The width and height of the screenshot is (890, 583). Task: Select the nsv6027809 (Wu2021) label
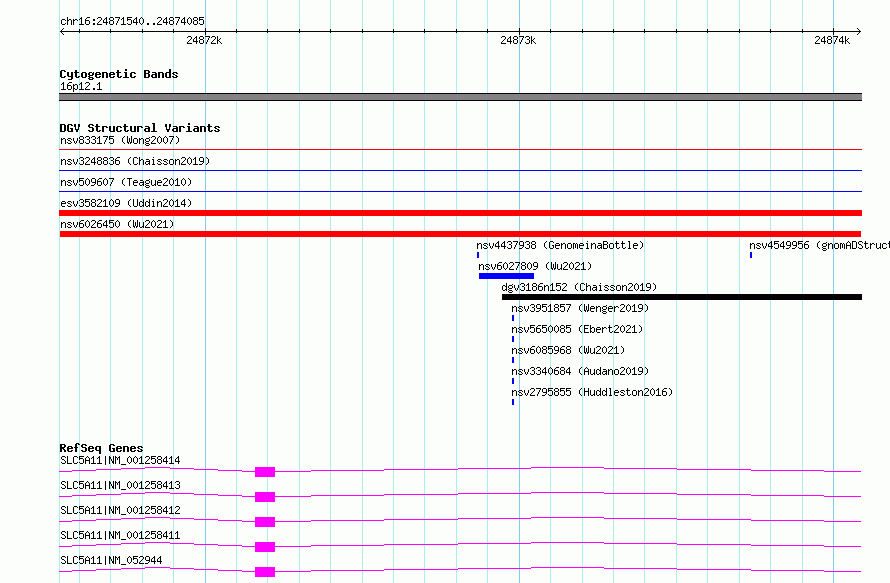[x=535, y=266]
